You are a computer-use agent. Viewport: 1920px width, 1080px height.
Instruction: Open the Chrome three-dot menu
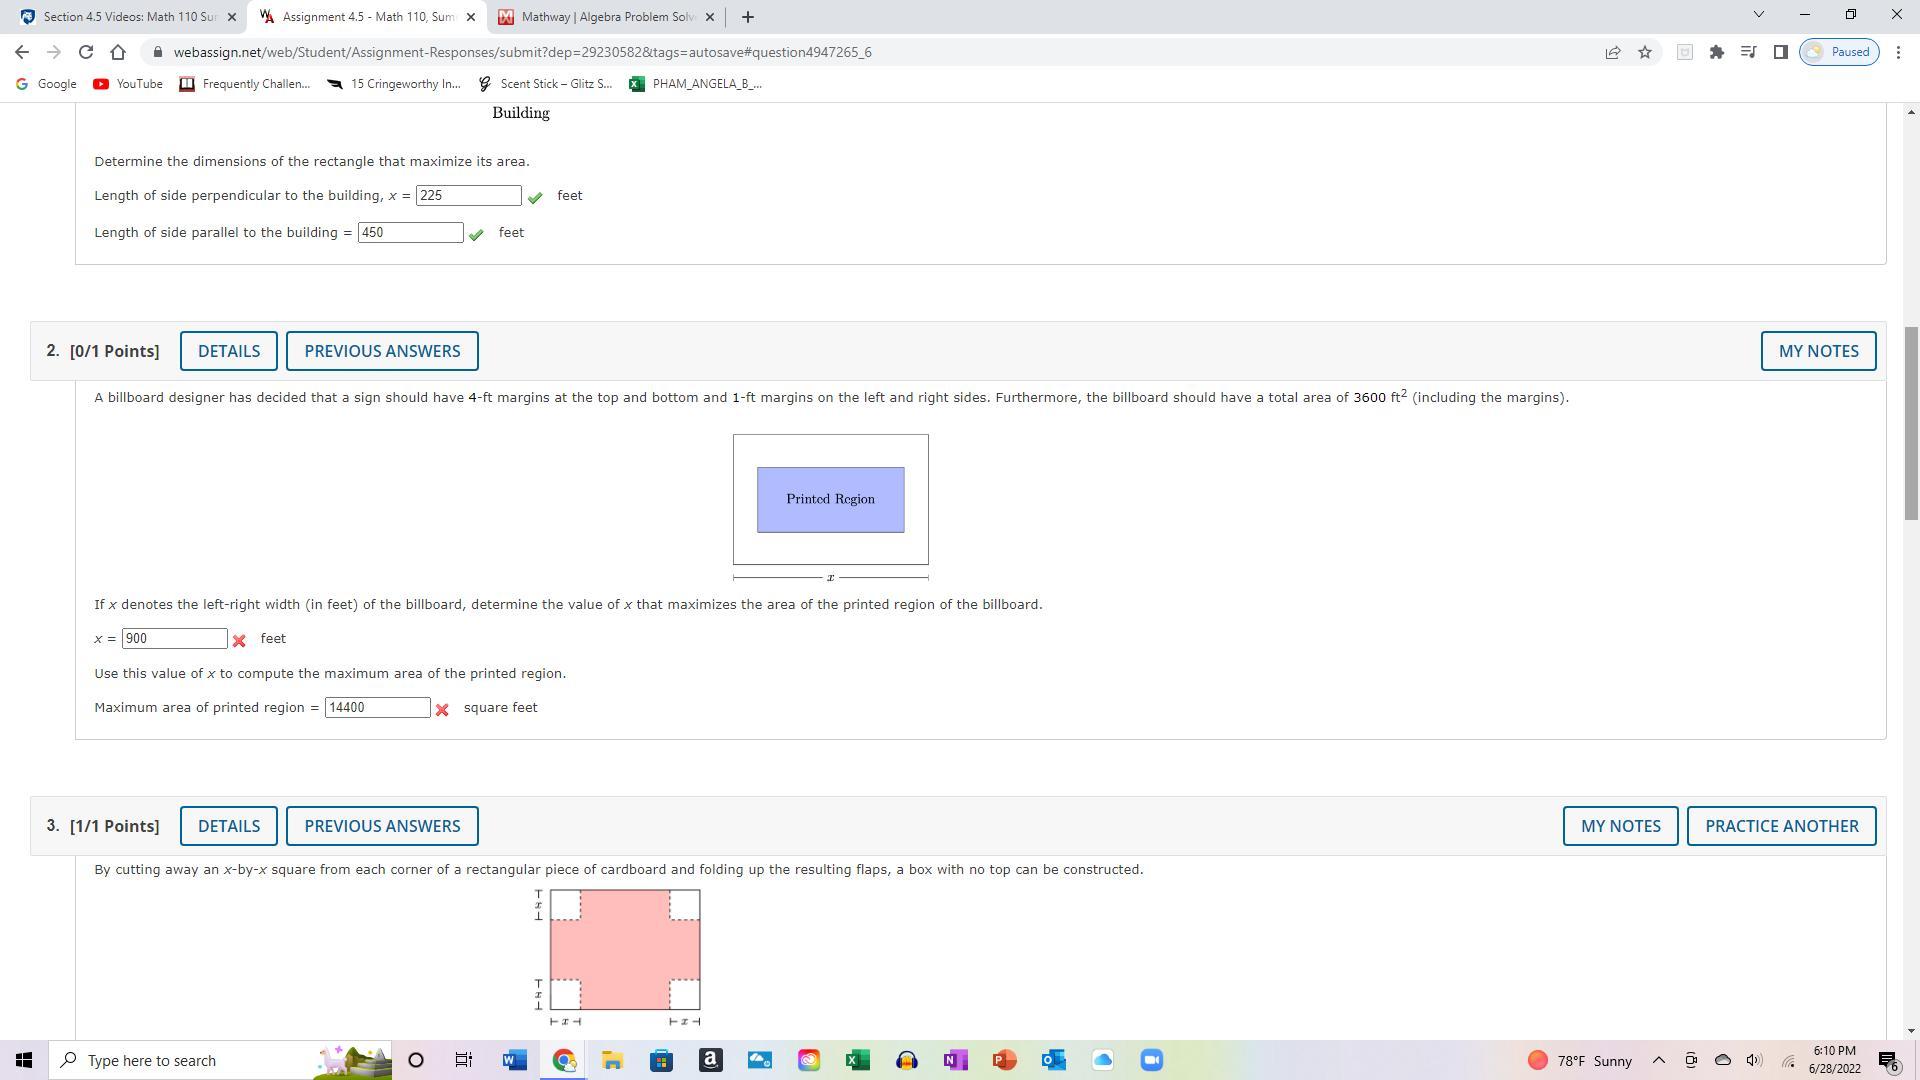(x=1898, y=52)
